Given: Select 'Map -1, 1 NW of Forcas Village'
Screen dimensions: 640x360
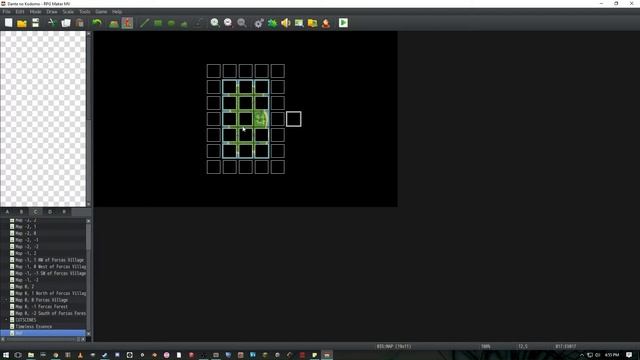Looking at the screenshot, I should click(x=49, y=260).
